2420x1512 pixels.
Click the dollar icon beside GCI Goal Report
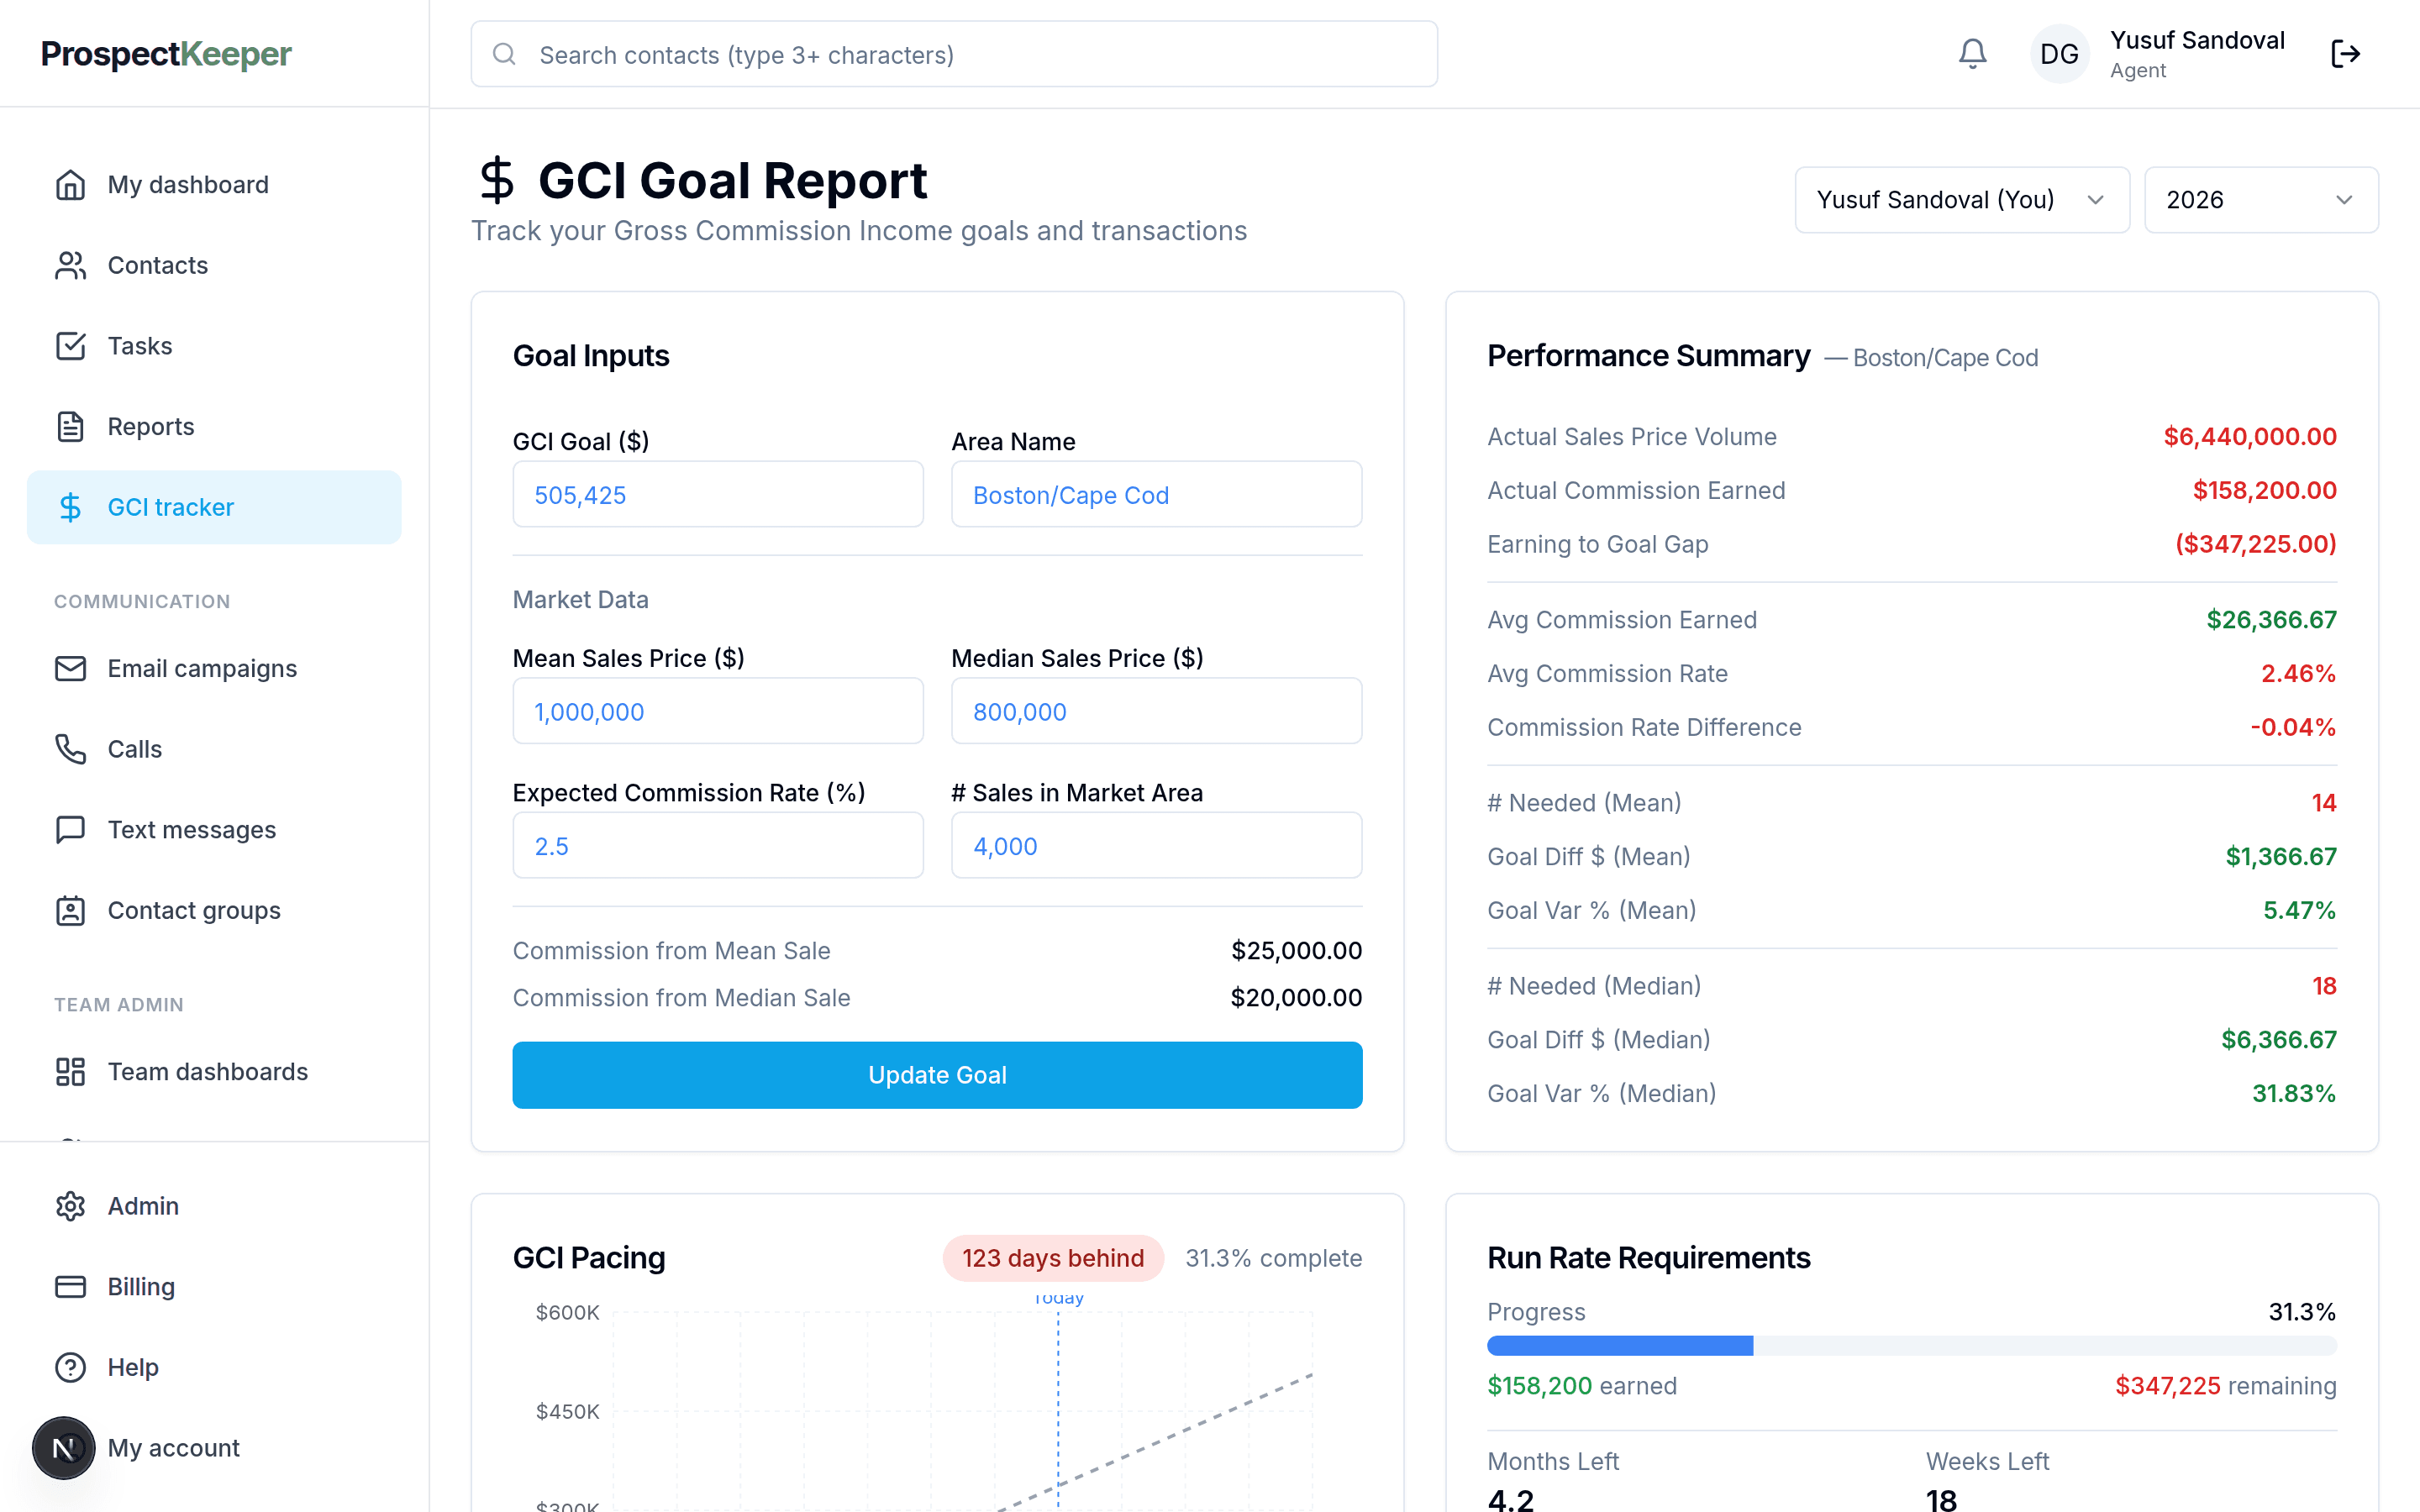tap(497, 181)
